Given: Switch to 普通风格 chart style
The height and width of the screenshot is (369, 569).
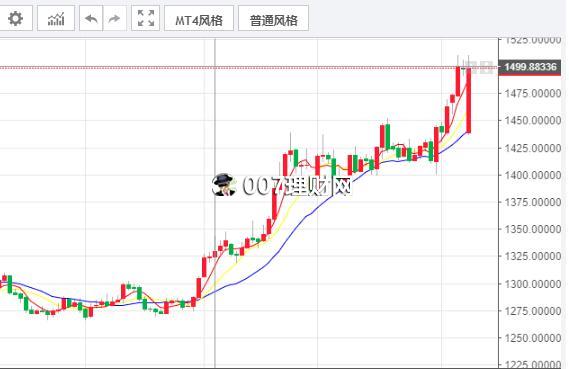Looking at the screenshot, I should (x=274, y=19).
